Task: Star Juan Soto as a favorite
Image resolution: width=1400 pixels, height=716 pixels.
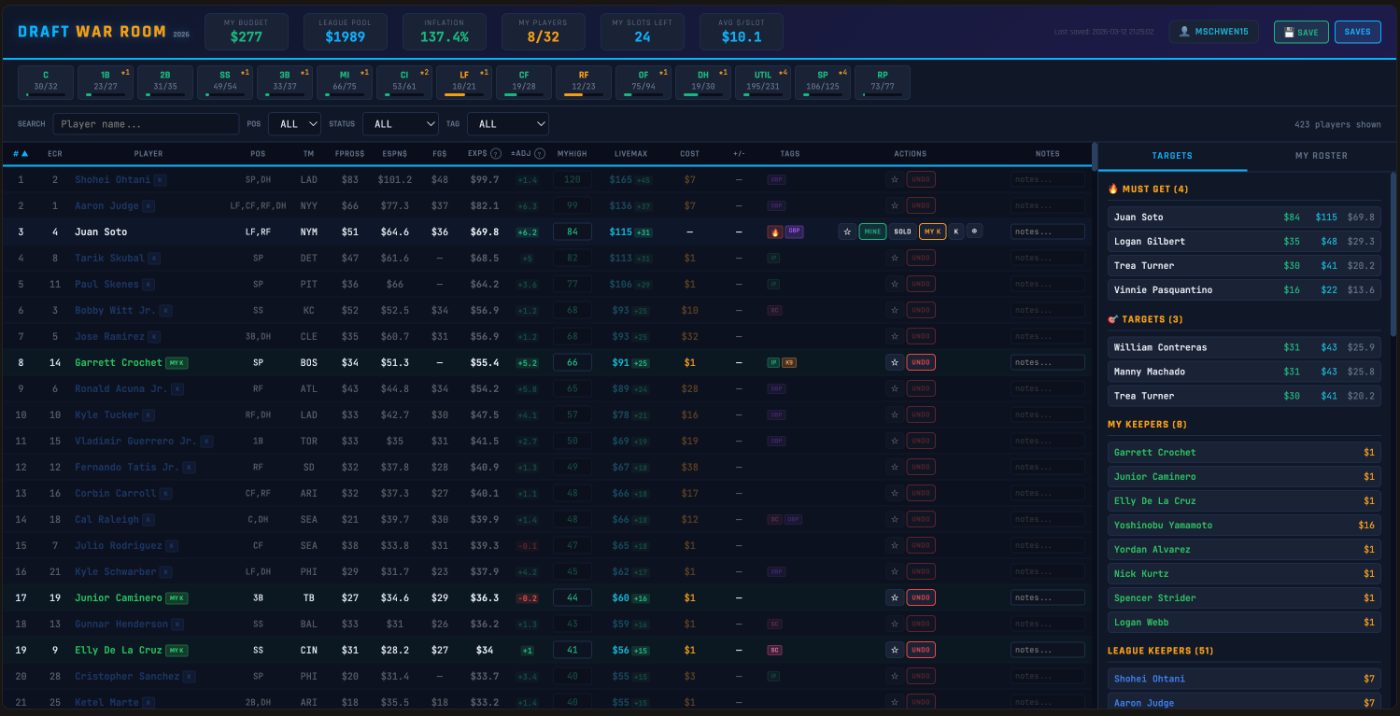Action: coord(847,232)
